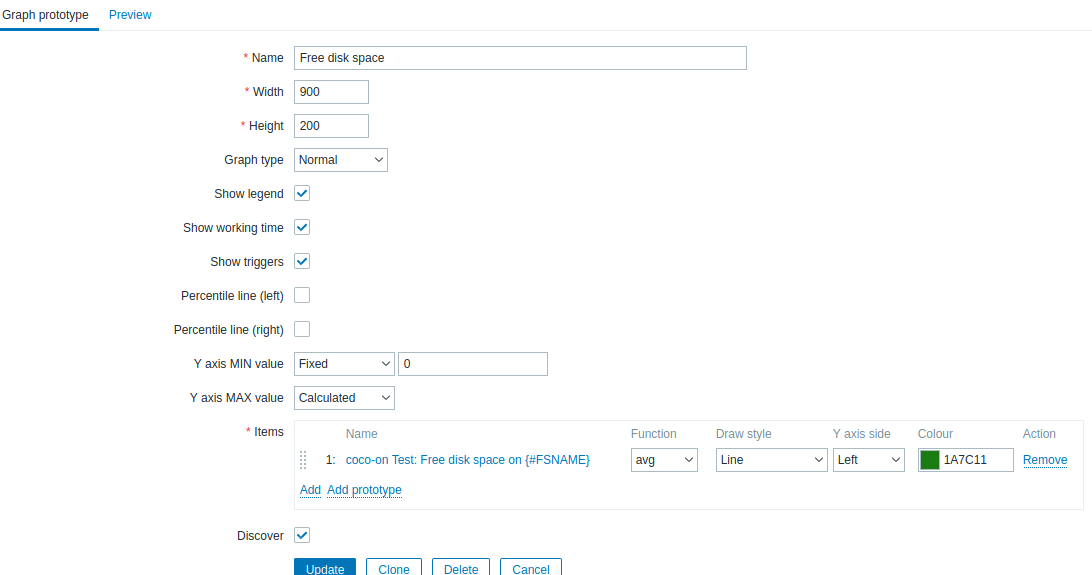1092x575 pixels.
Task: Enable Percentile line (left) checkbox
Action: click(302, 296)
